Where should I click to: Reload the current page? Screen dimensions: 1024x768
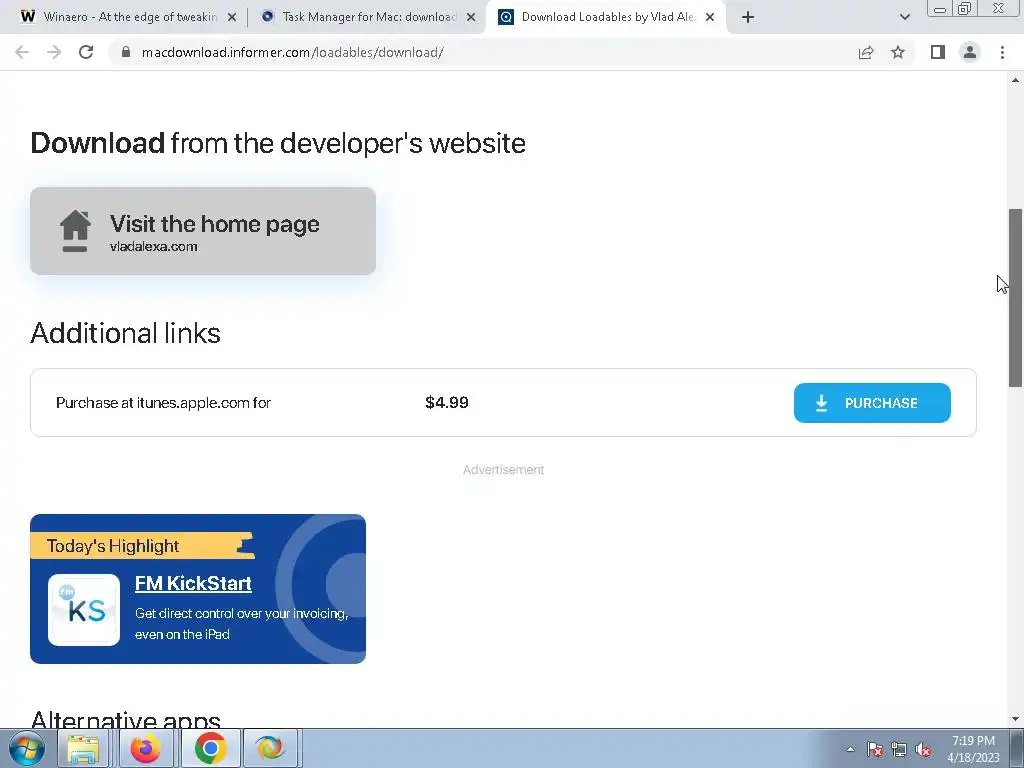(86, 52)
